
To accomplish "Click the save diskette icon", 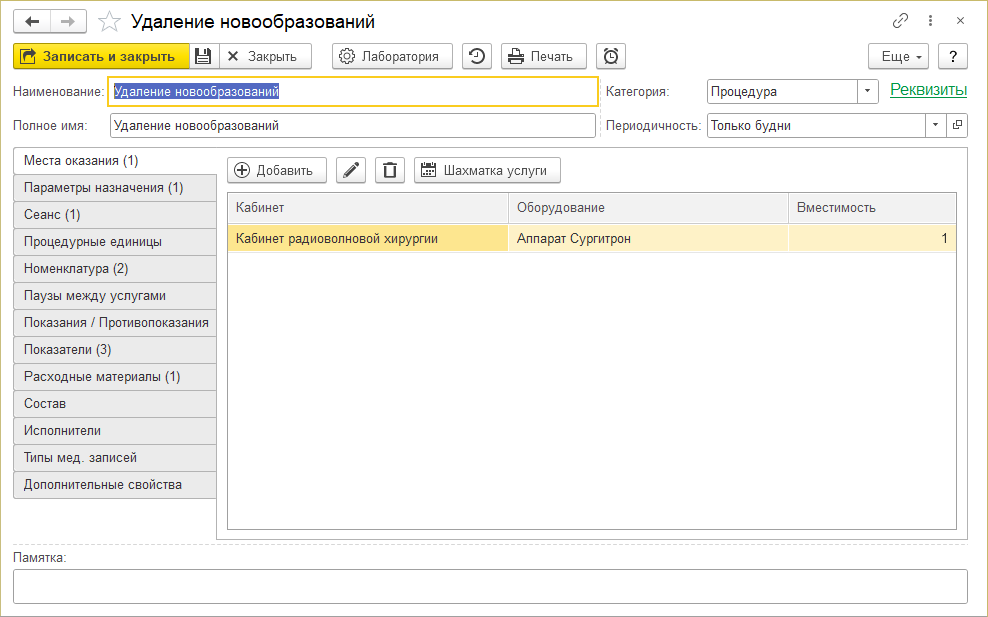I will [x=203, y=56].
